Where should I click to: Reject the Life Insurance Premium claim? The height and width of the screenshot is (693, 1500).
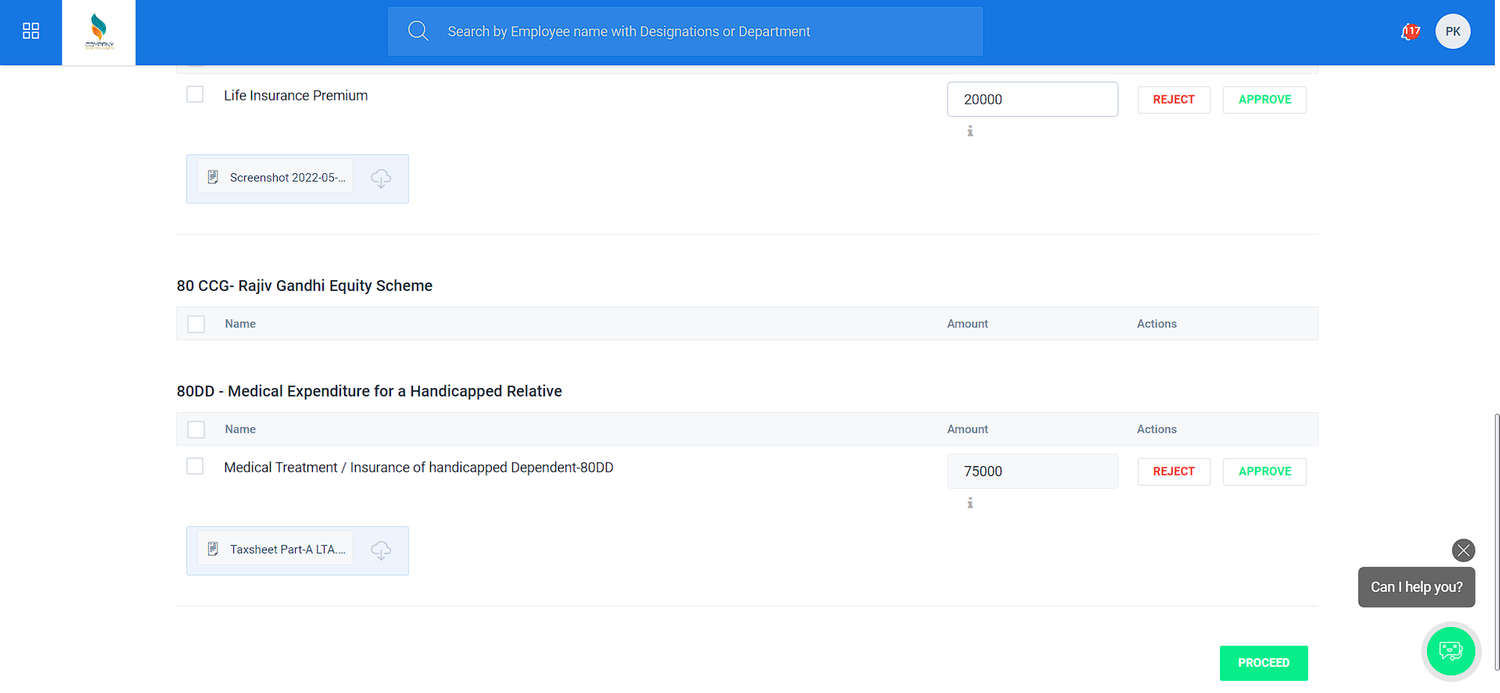(x=1174, y=99)
